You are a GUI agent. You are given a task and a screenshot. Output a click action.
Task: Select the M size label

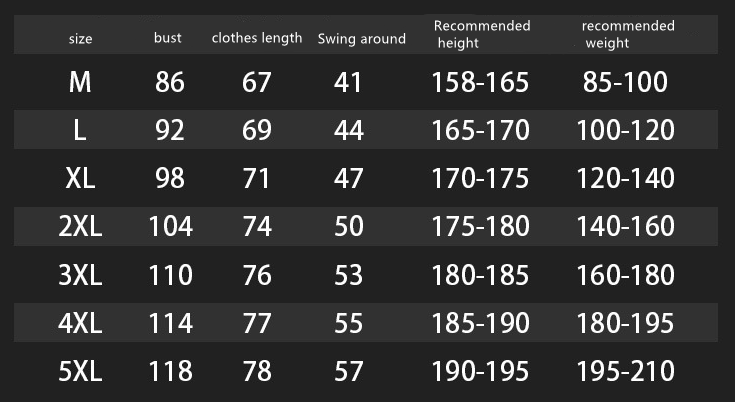(x=80, y=82)
